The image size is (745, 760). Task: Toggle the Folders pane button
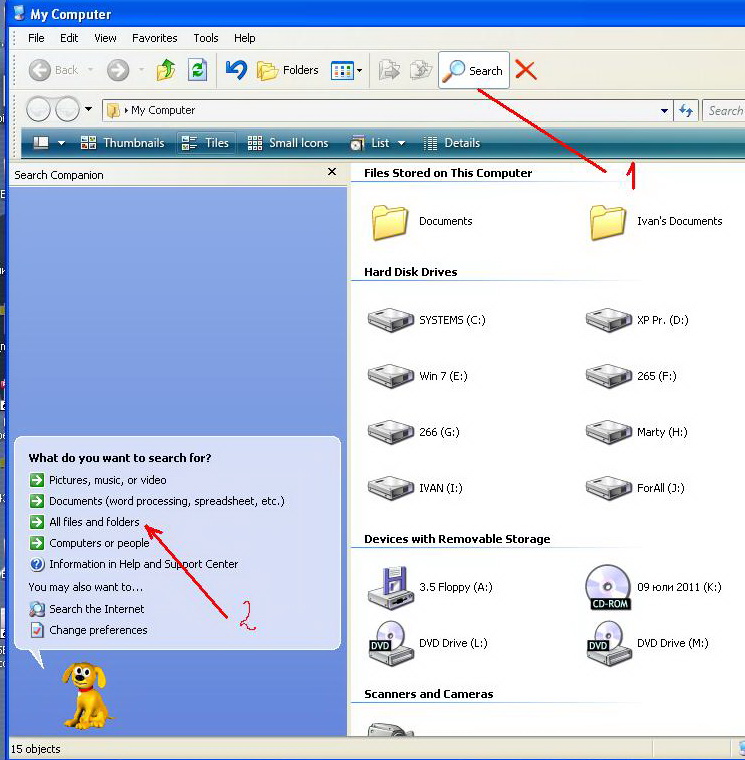pos(288,70)
